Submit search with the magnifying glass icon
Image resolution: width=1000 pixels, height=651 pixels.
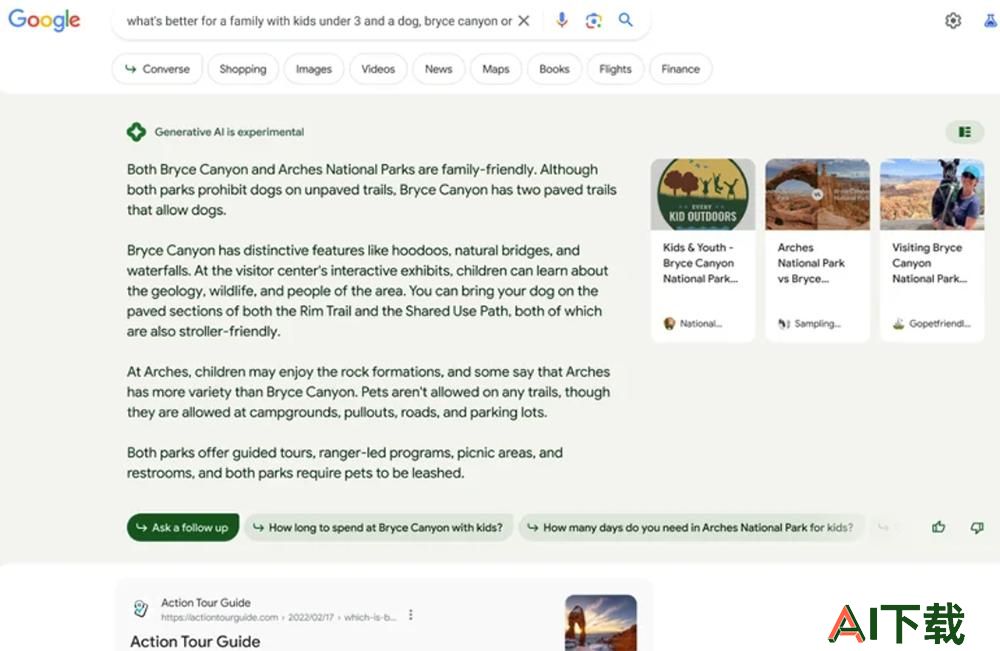tap(626, 20)
